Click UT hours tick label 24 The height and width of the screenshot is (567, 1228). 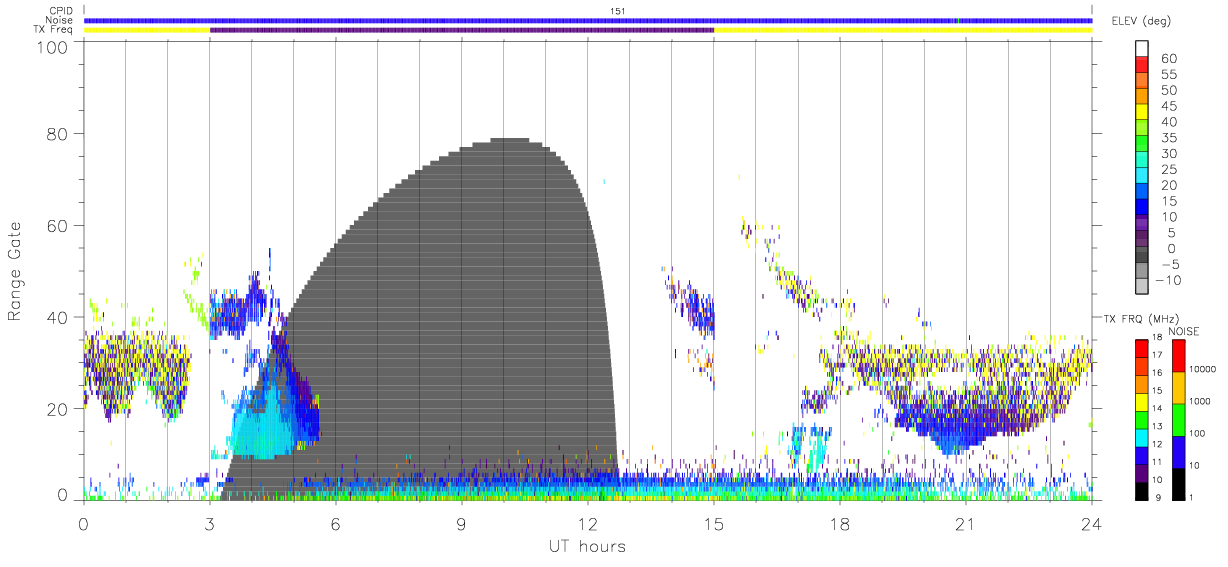point(1092,523)
